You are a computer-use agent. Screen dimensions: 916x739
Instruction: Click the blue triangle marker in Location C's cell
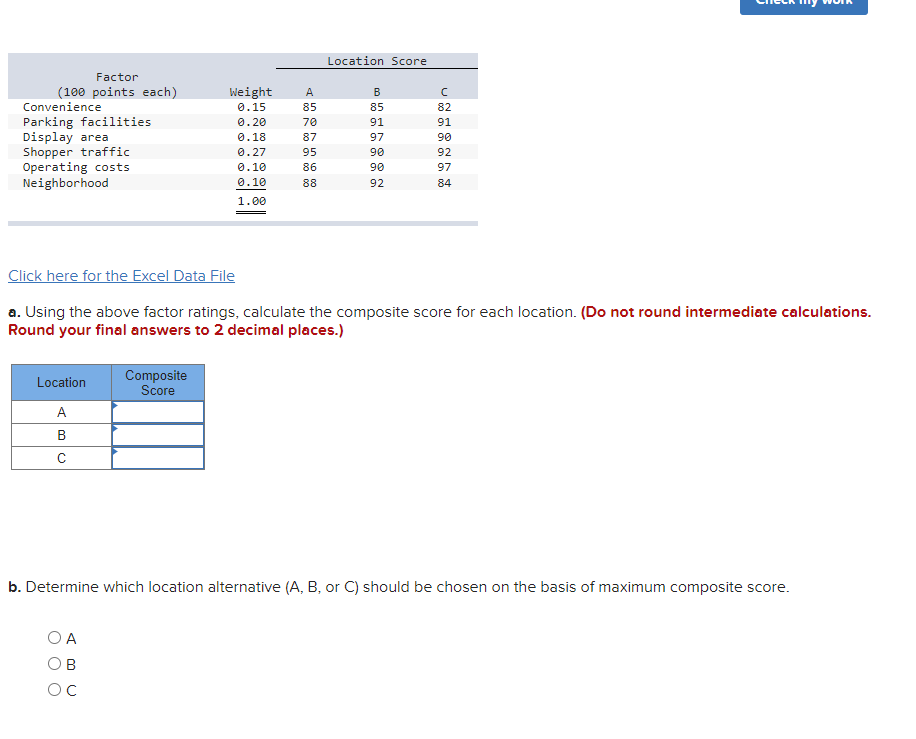pos(117,451)
